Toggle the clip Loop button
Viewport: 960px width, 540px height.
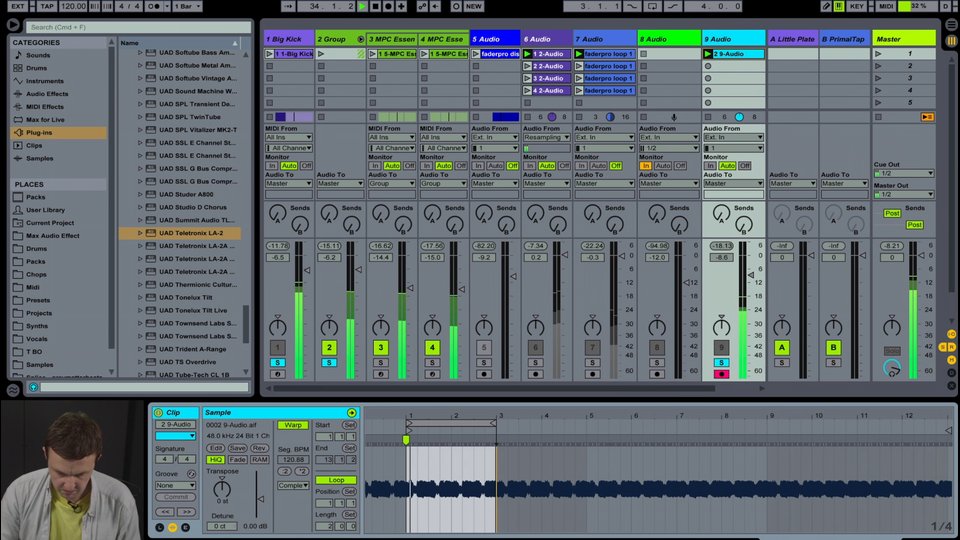[336, 480]
